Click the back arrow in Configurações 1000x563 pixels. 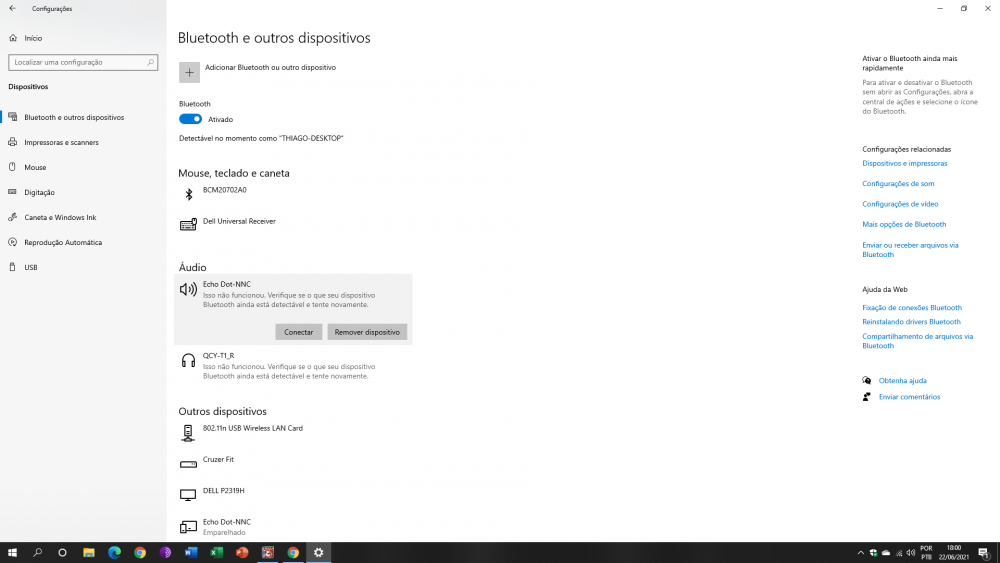(12, 9)
